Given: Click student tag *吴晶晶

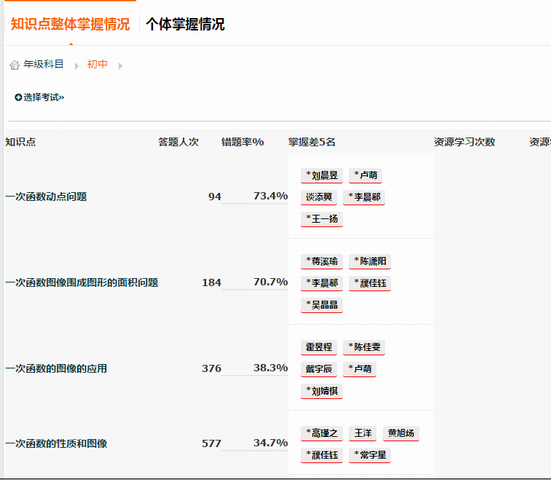Looking at the screenshot, I should click(x=322, y=305).
